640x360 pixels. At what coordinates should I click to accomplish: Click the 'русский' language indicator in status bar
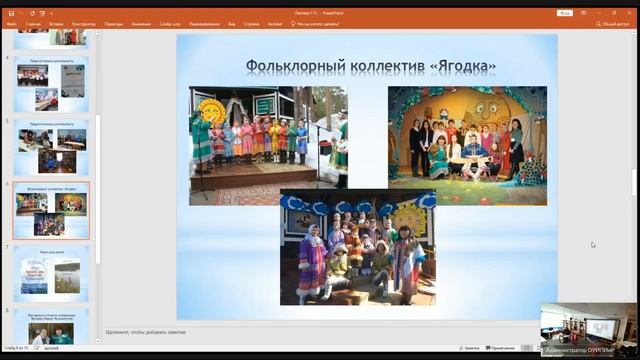51,348
